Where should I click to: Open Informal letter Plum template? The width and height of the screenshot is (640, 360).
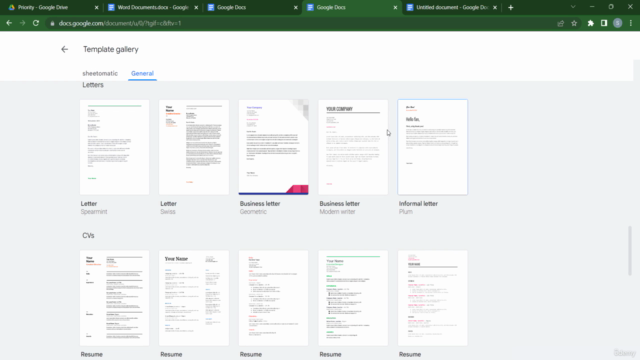[433, 147]
